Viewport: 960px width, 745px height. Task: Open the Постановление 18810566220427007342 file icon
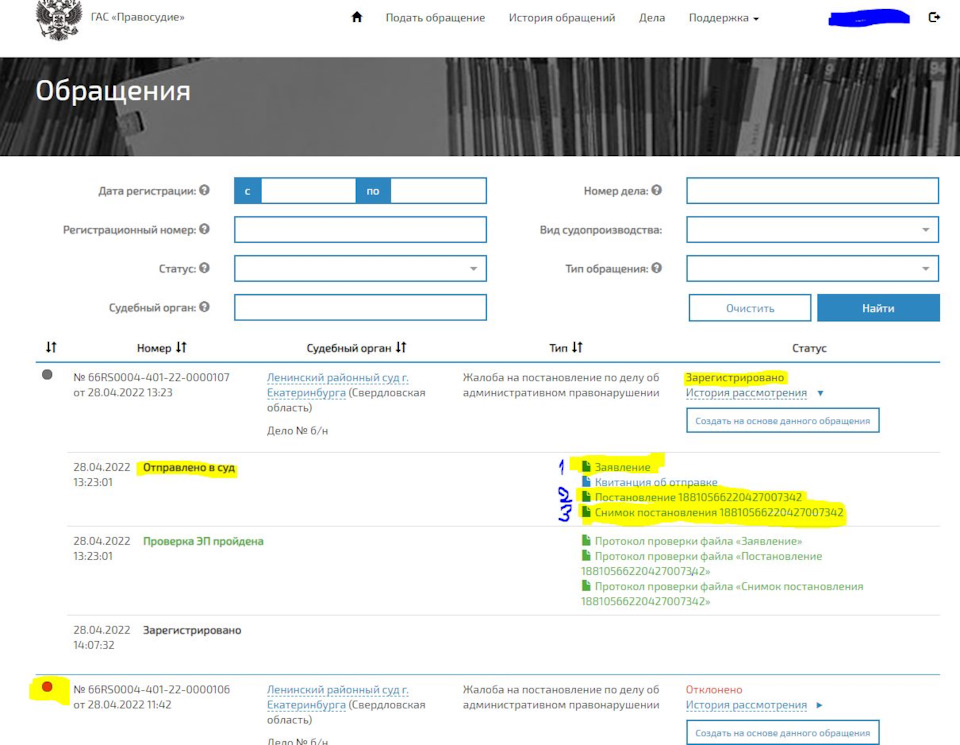[x=586, y=496]
